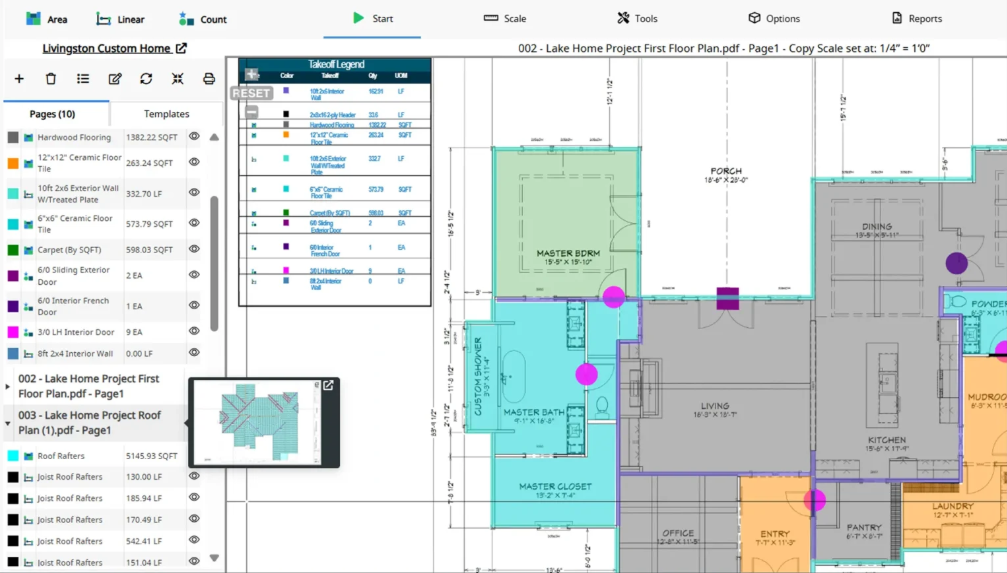Collapse 003 - Lake Home Roof Plan page
Viewport: 1007px width, 573px height.
pyautogui.click(x=8, y=423)
